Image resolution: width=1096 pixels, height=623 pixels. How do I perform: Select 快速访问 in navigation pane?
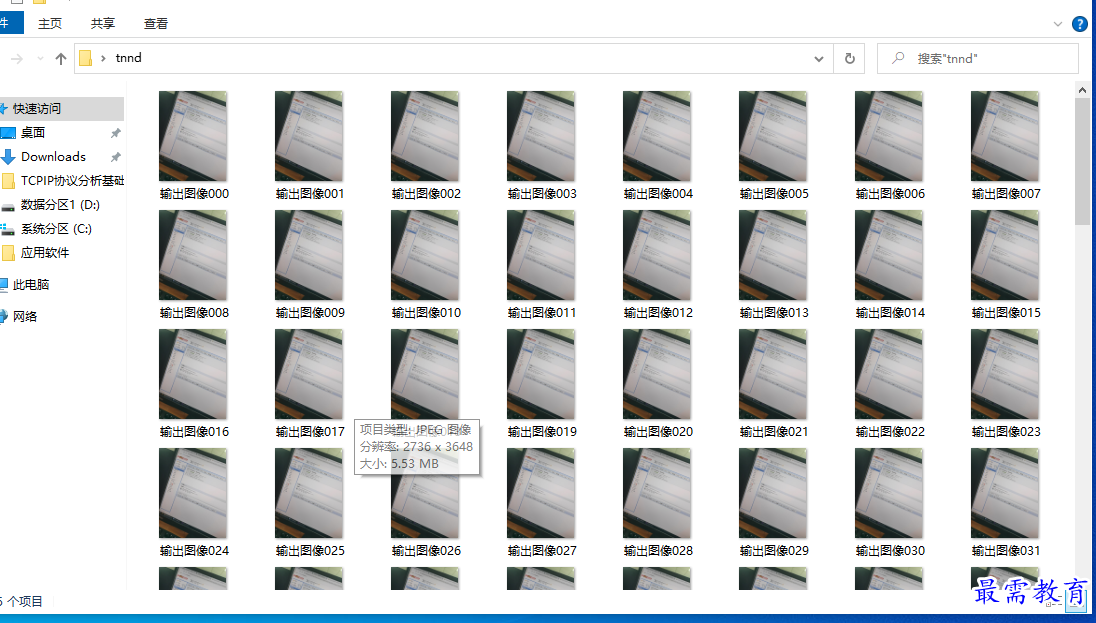pyautogui.click(x=61, y=108)
